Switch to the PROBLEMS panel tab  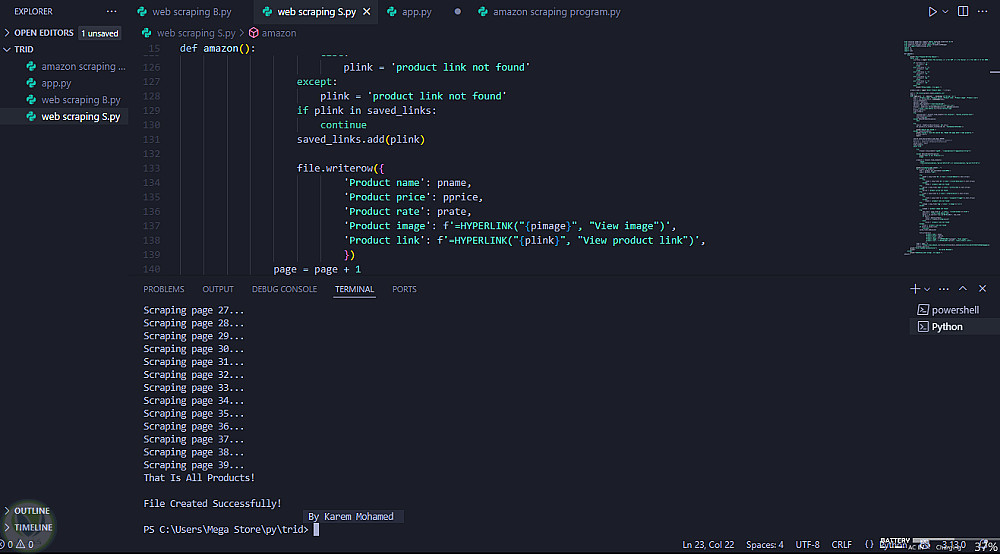(163, 289)
